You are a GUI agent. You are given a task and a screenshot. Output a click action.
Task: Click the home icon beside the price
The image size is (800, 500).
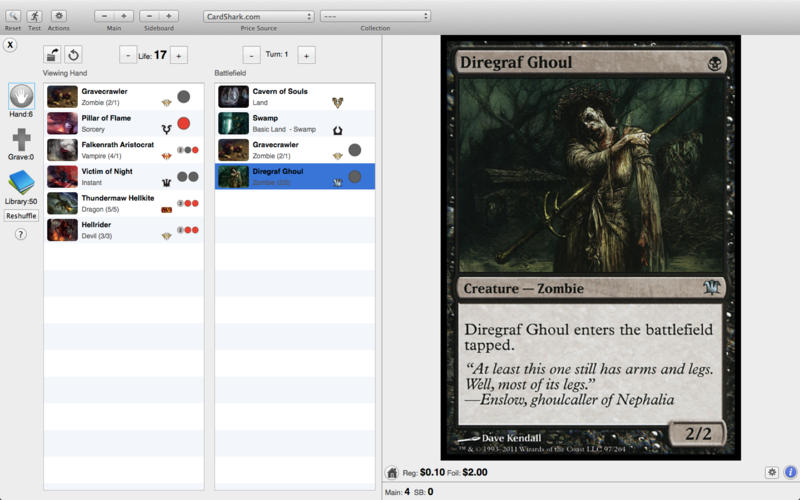point(394,472)
